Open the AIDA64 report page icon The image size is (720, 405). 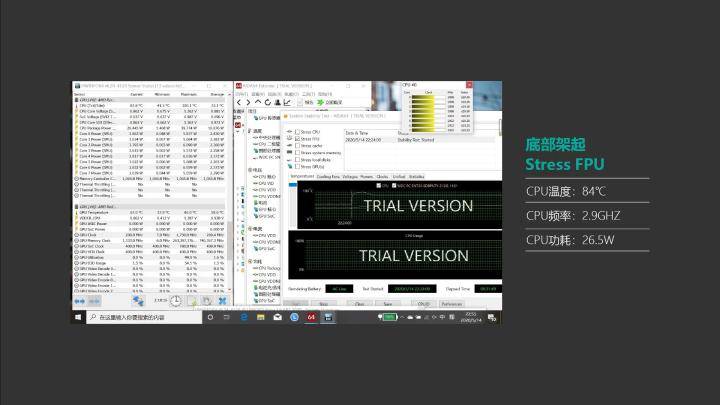click(x=300, y=102)
